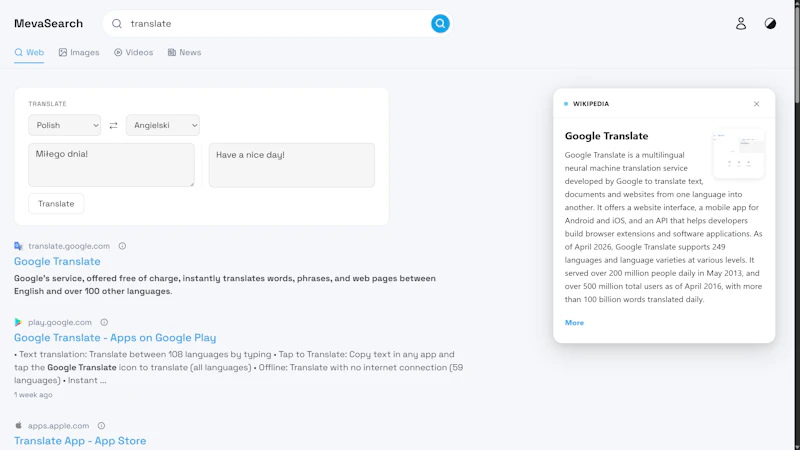
Task: Click the play.google.com URL text
Action: coord(60,322)
